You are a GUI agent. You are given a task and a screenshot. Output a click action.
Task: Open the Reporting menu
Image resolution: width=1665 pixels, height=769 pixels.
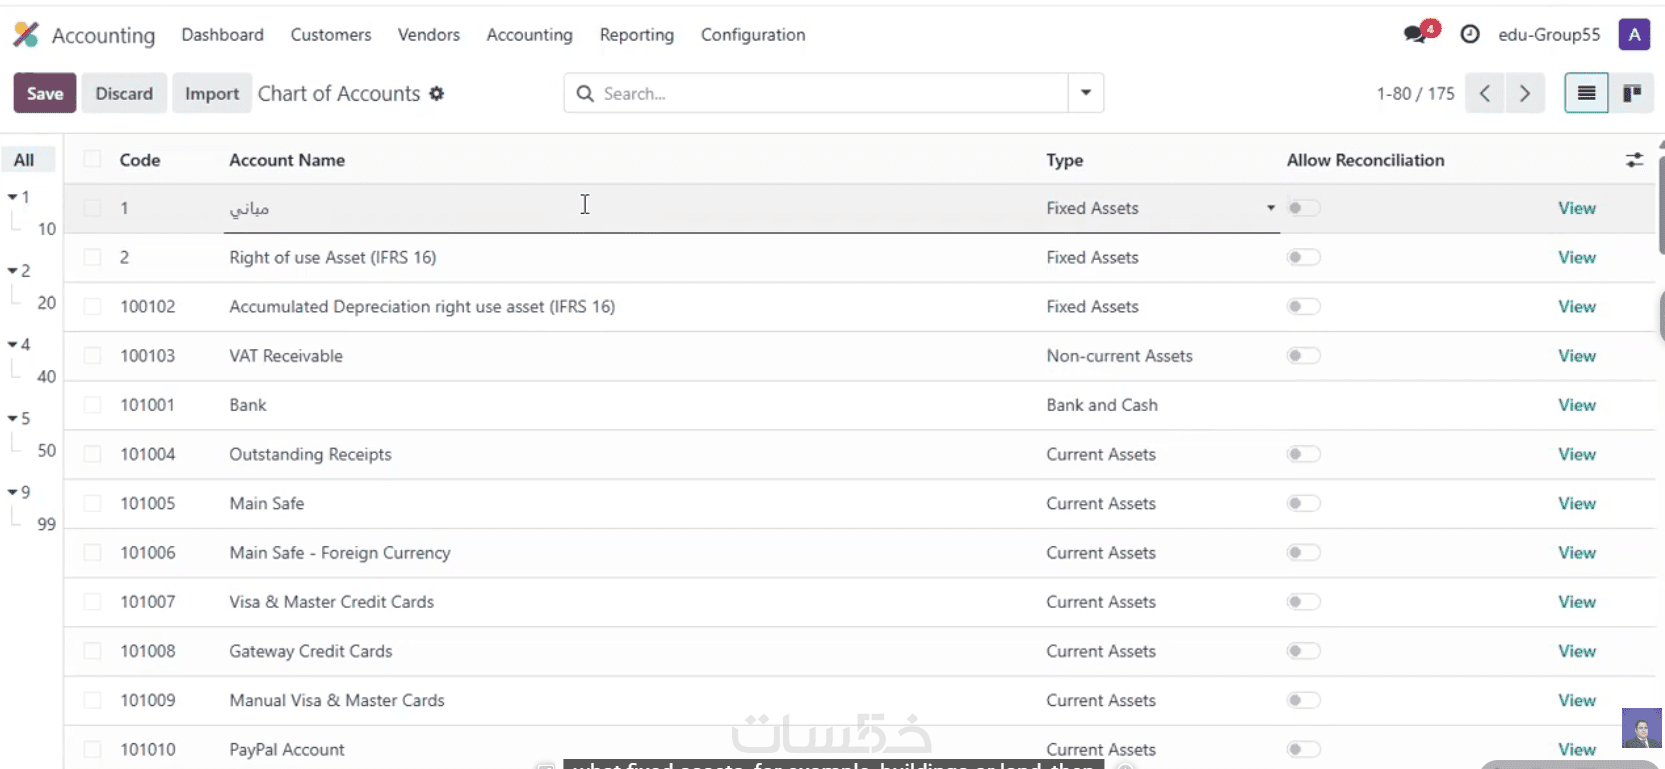pyautogui.click(x=637, y=35)
